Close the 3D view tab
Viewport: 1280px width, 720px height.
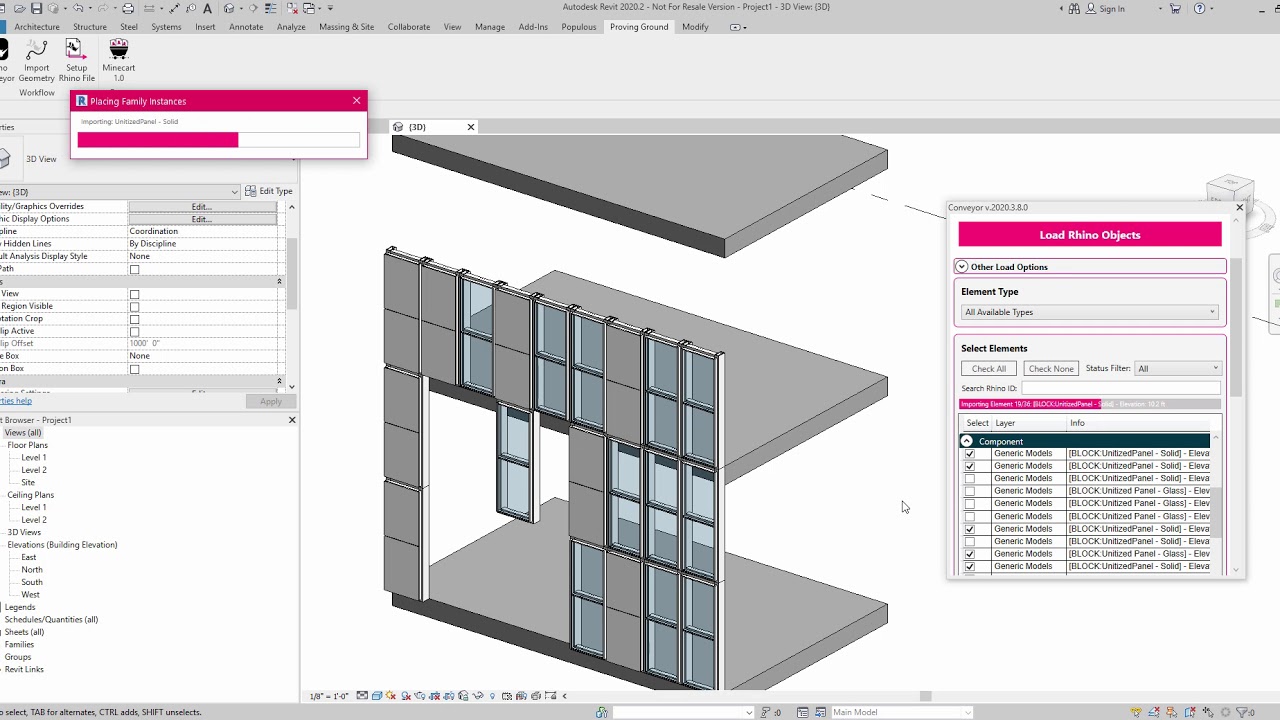pyautogui.click(x=471, y=127)
